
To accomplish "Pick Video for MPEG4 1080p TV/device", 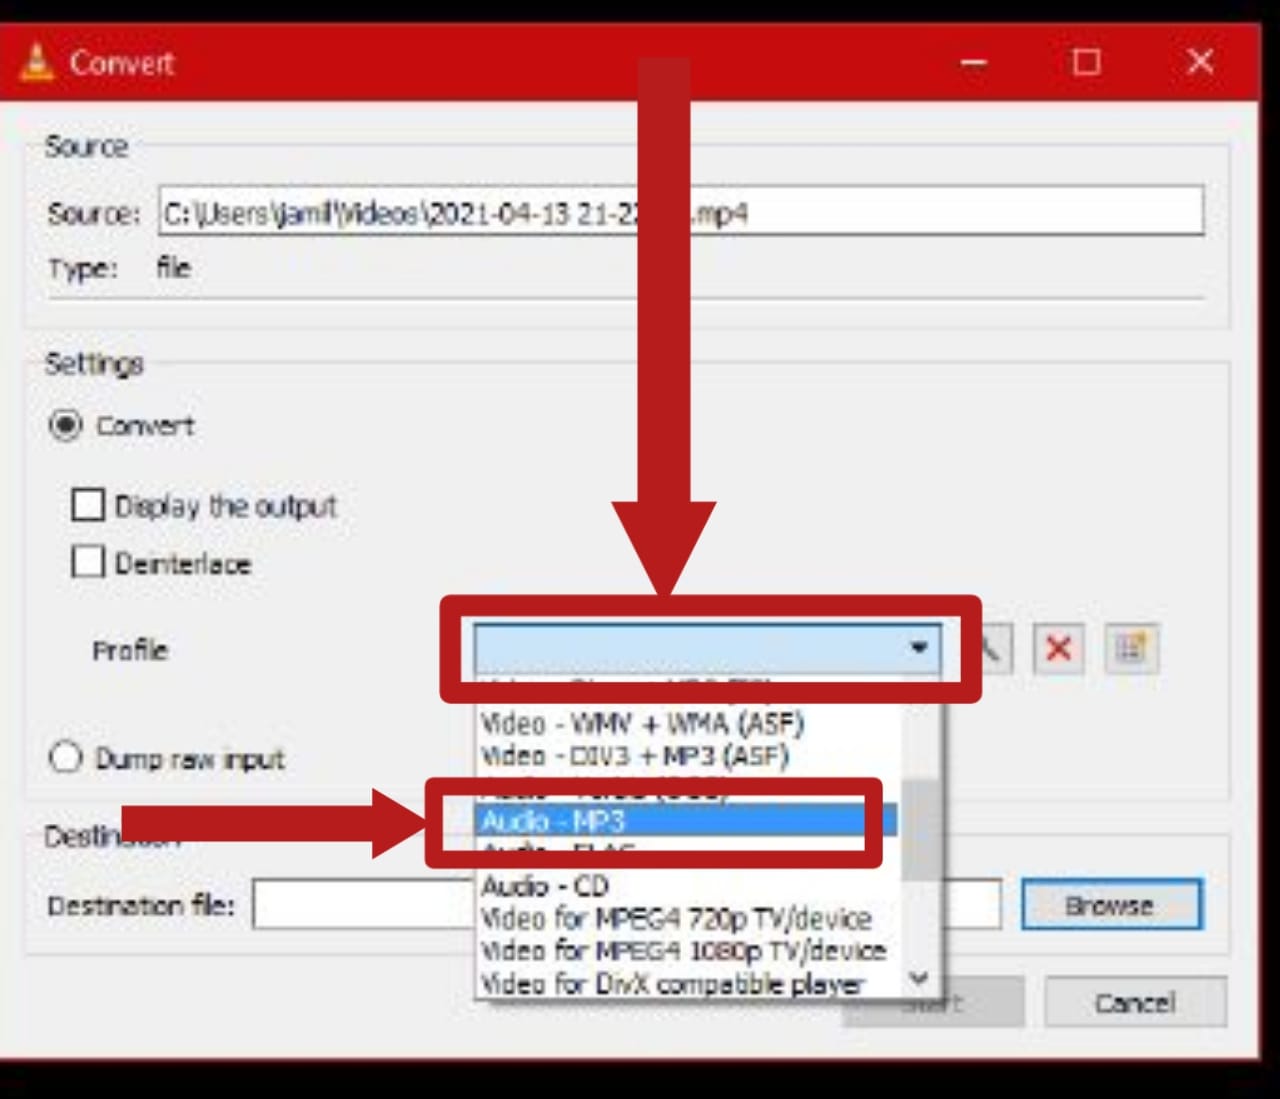I will pyautogui.click(x=688, y=950).
